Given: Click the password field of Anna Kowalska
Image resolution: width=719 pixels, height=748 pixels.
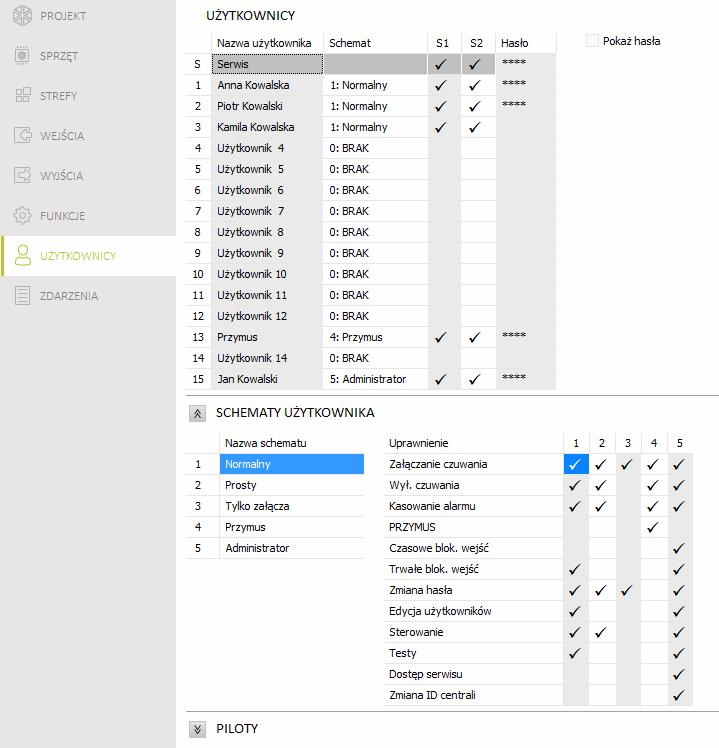Looking at the screenshot, I should [x=525, y=85].
